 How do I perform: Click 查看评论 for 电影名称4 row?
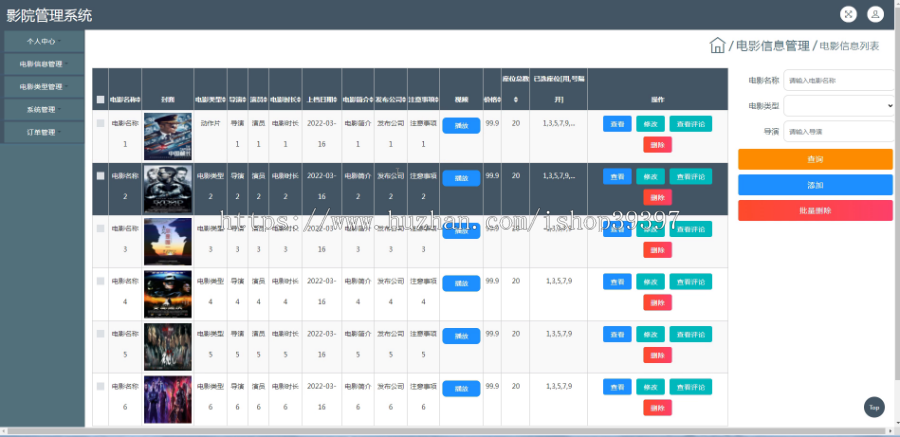(690, 281)
